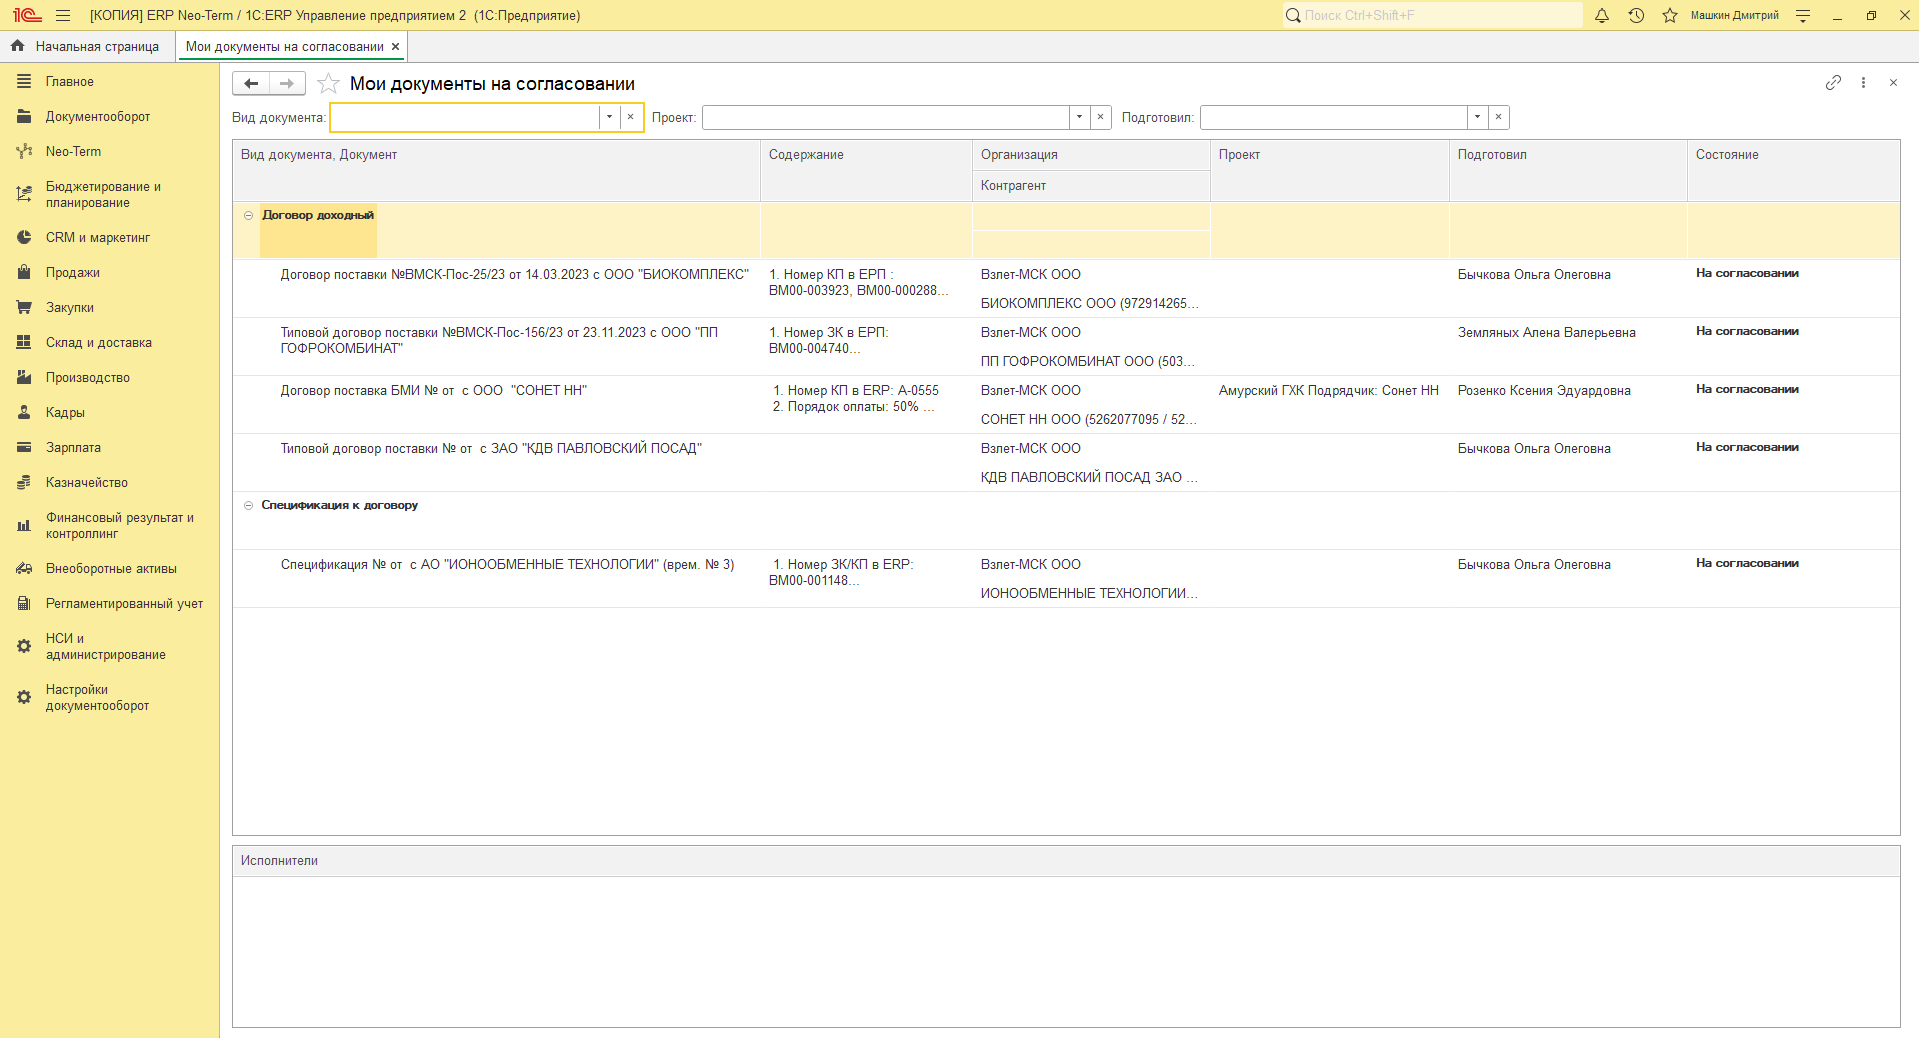
Task: Expand the Подготовил dropdown
Action: [x=1477, y=117]
